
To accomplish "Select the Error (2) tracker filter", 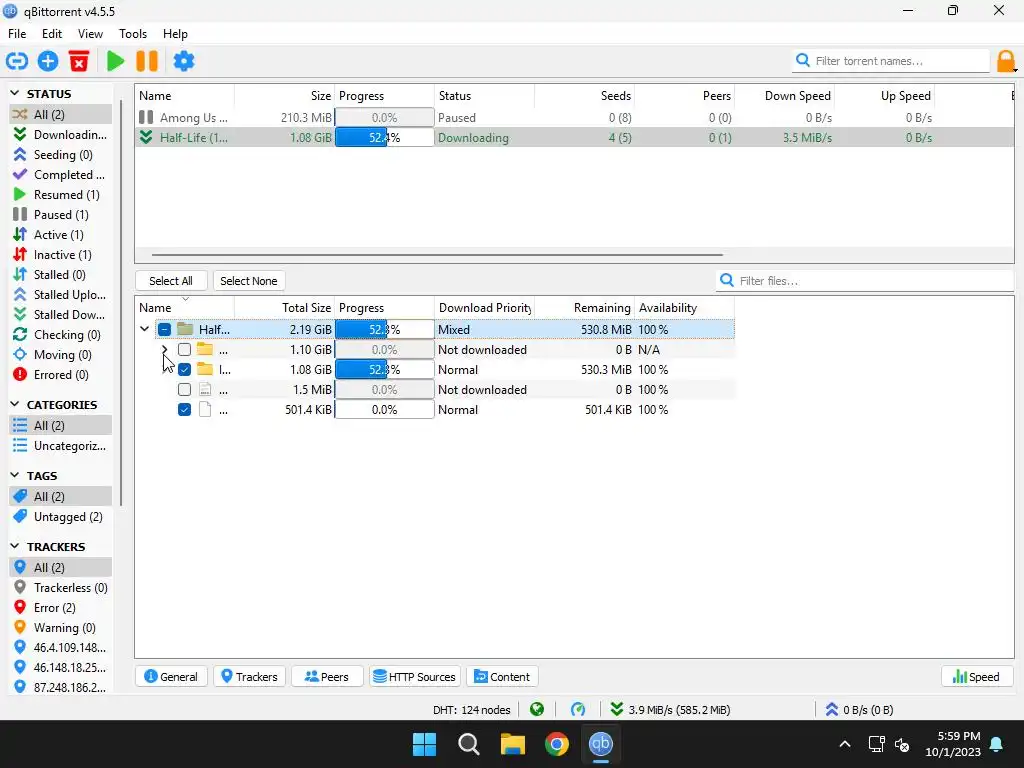I will (61, 608).
